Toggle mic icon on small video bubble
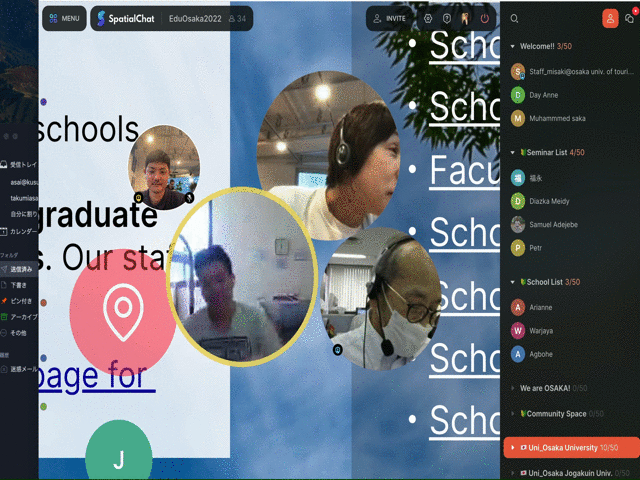Viewport: 640px width, 480px height. tap(189, 198)
